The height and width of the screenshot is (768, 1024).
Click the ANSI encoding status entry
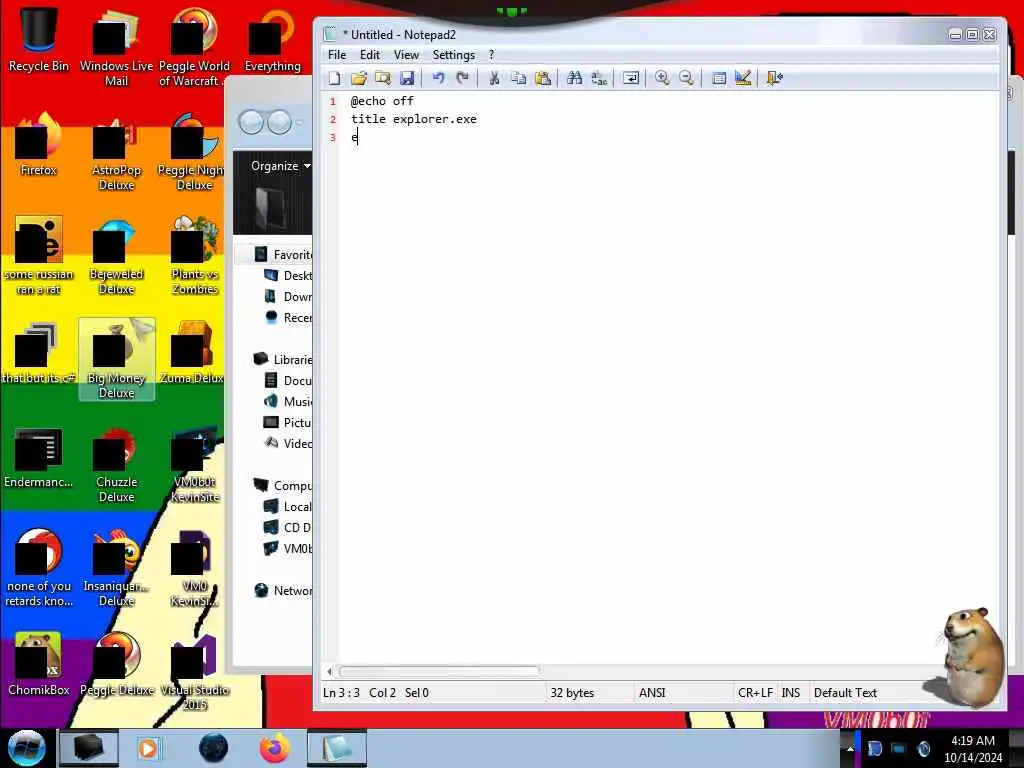coord(652,693)
